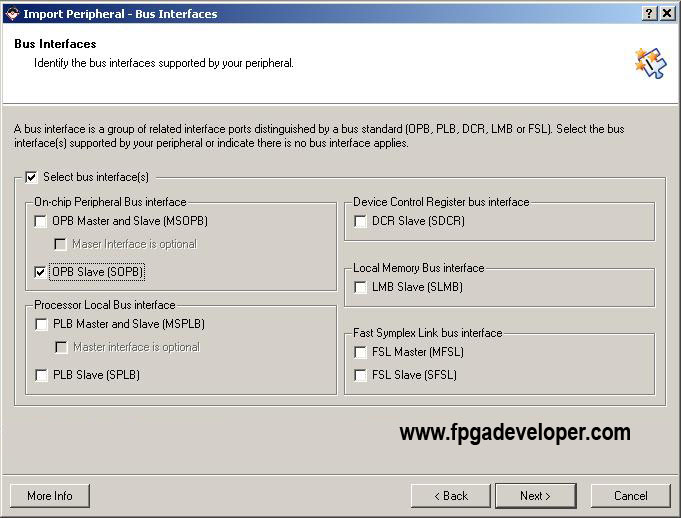
Task: Proceed with the Next button
Action: click(536, 496)
